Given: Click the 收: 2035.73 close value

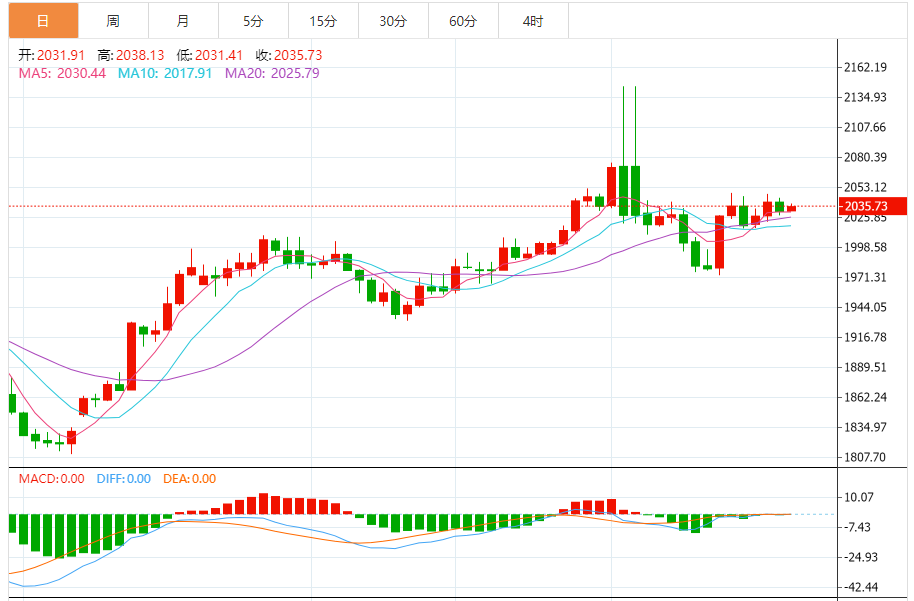Looking at the screenshot, I should pos(289,55).
